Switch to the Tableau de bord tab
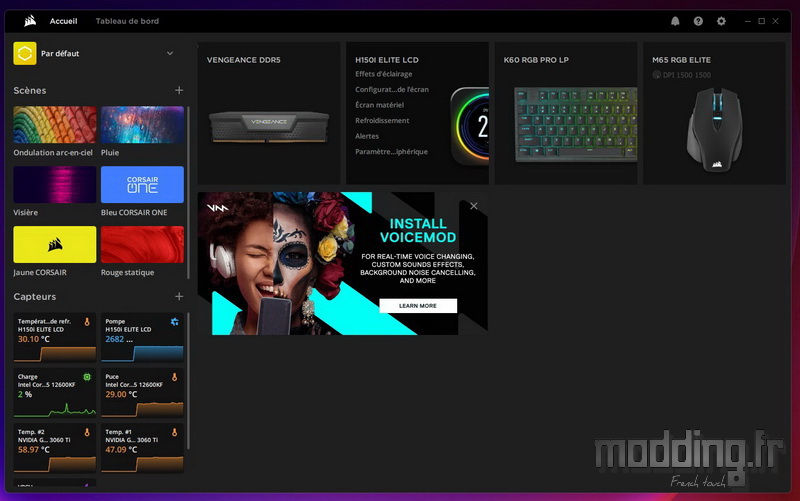The image size is (800, 501). [127, 21]
